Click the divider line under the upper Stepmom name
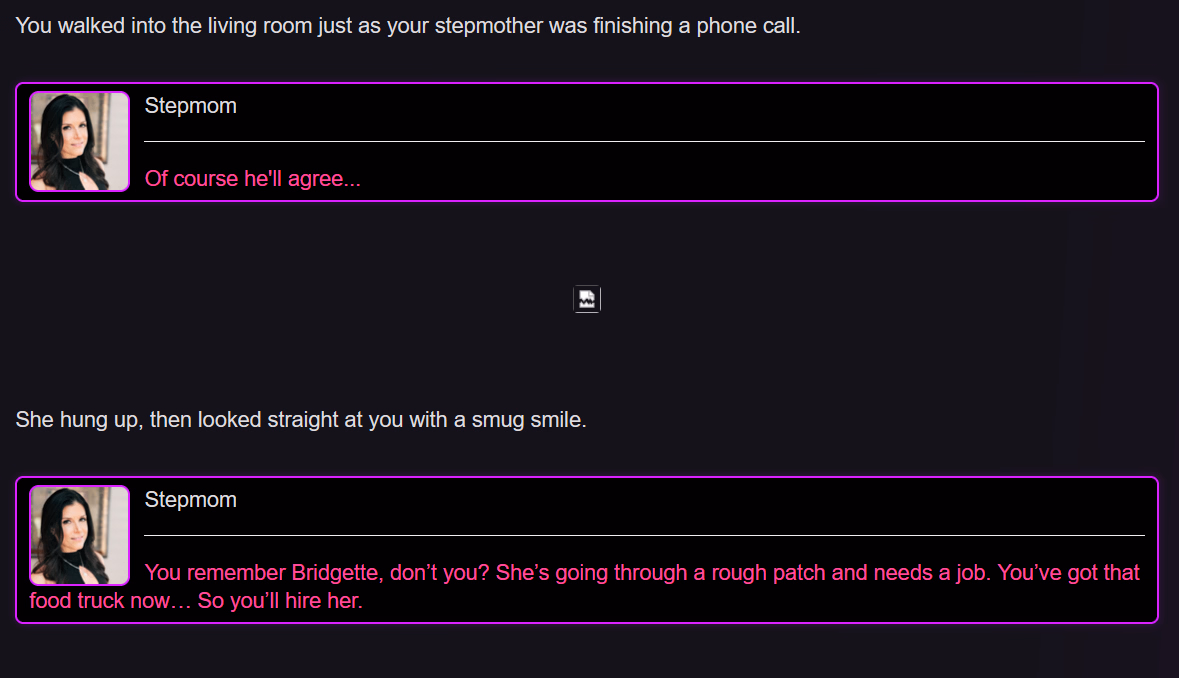The width and height of the screenshot is (1179, 678). (644, 141)
